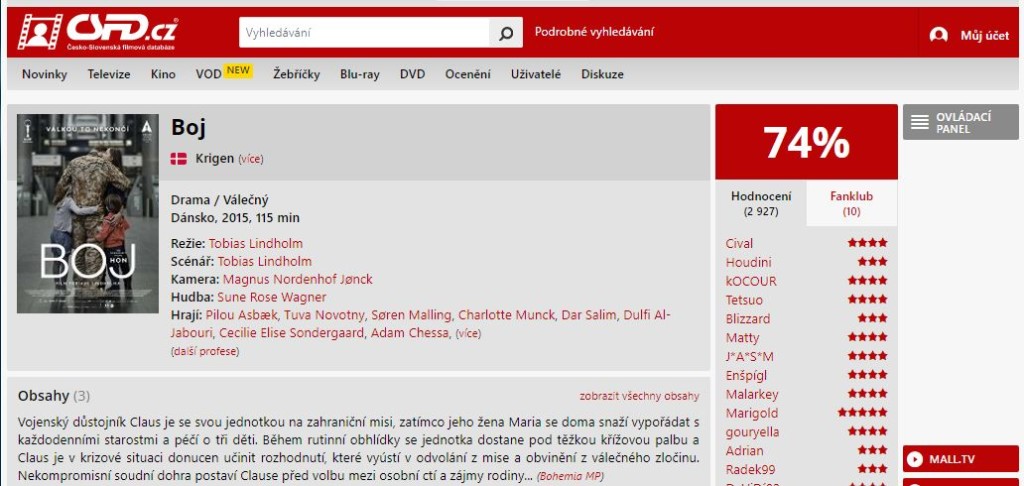
Task: Open the MALL.TV button
Action: (961, 459)
